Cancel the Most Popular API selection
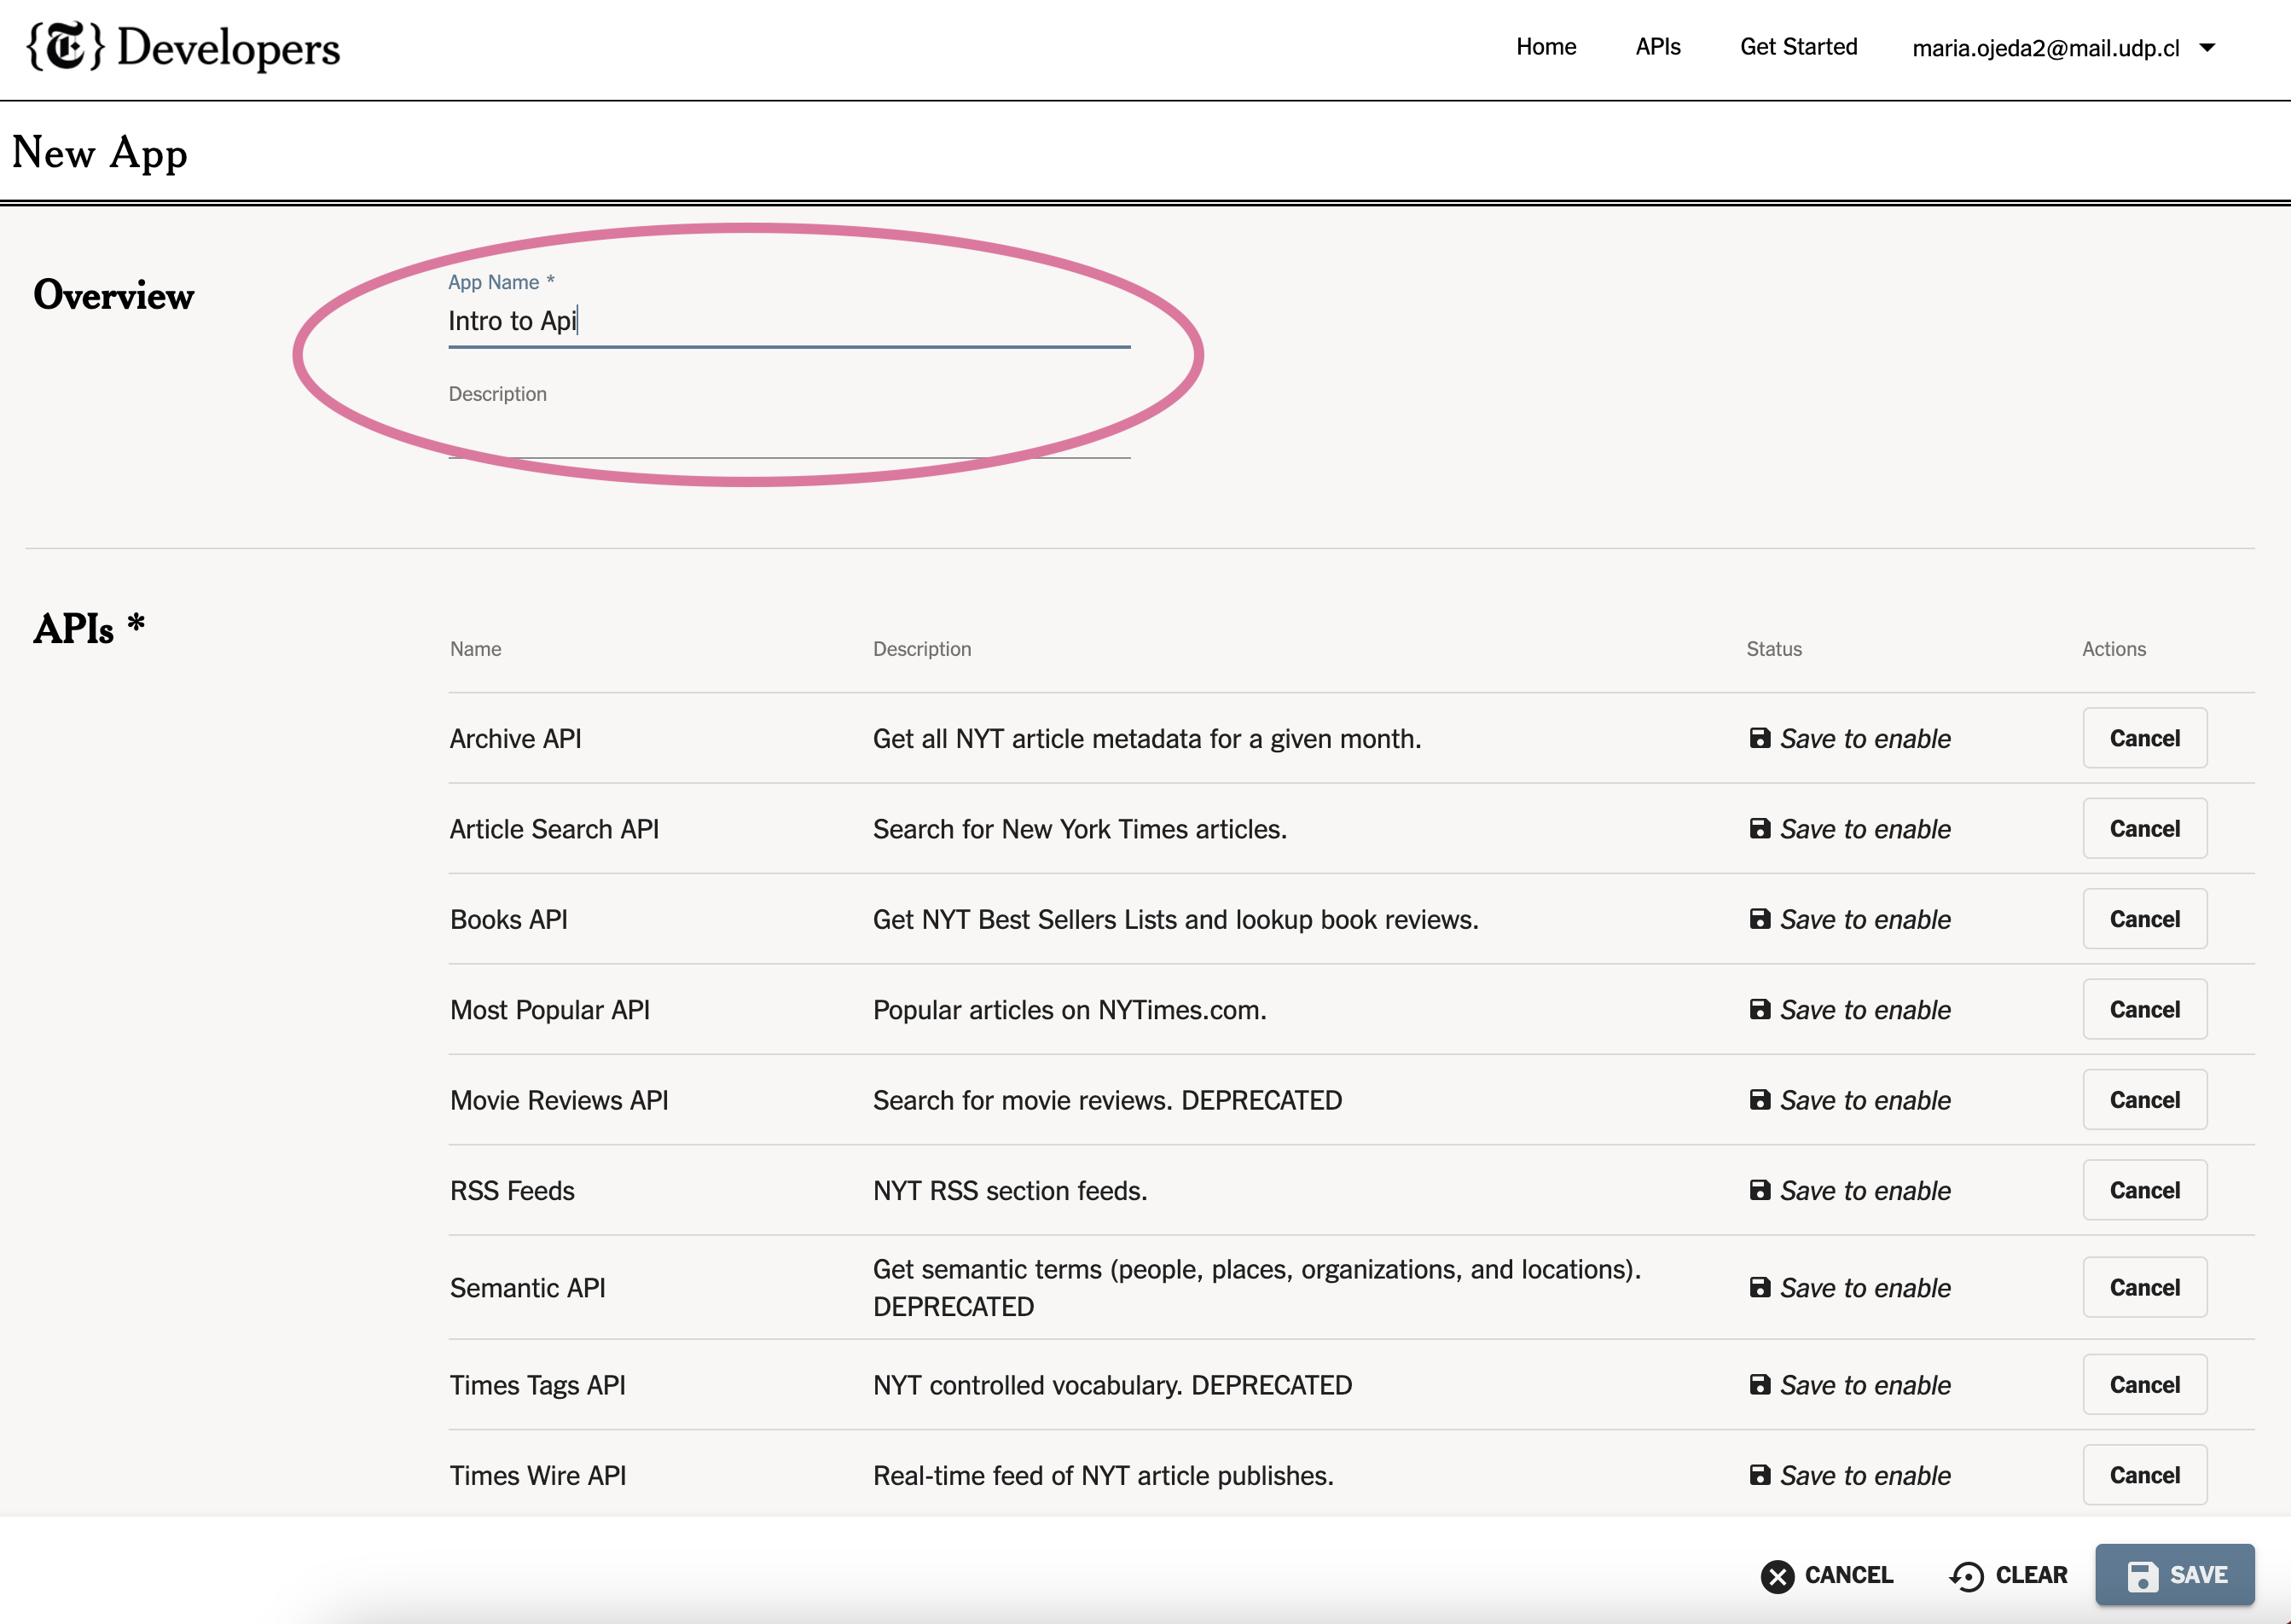The image size is (2291, 1624). [x=2145, y=1009]
